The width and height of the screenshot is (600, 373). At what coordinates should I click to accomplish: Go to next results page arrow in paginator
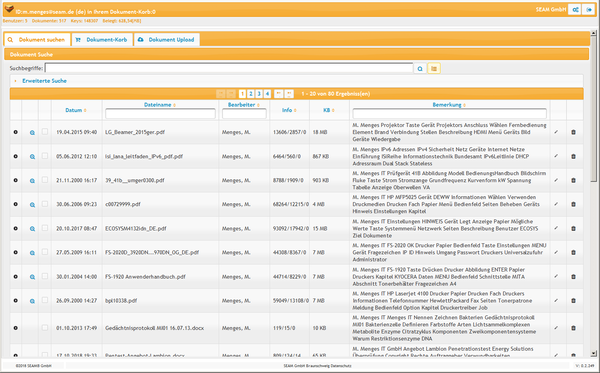tap(279, 94)
